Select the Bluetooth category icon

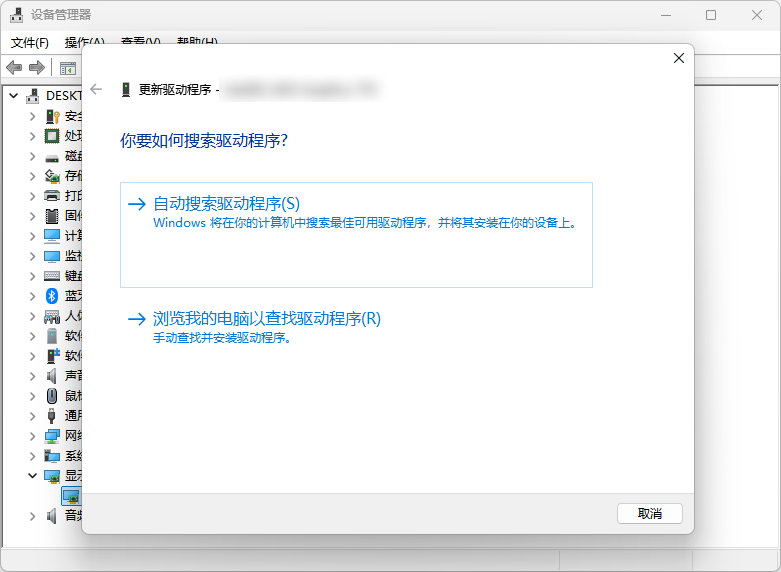52,296
